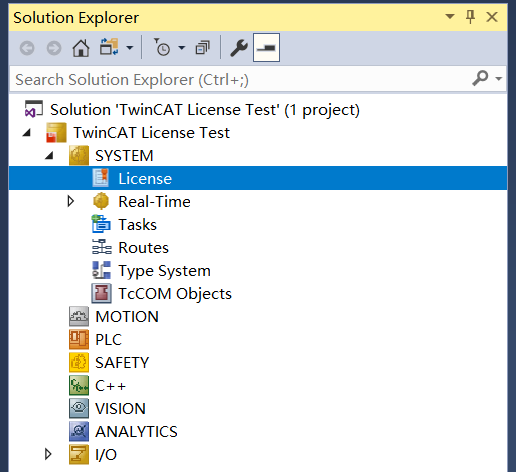Viewport: 516px width, 472px height.
Task: Click the VISION eye icon node
Action: click(x=79, y=408)
